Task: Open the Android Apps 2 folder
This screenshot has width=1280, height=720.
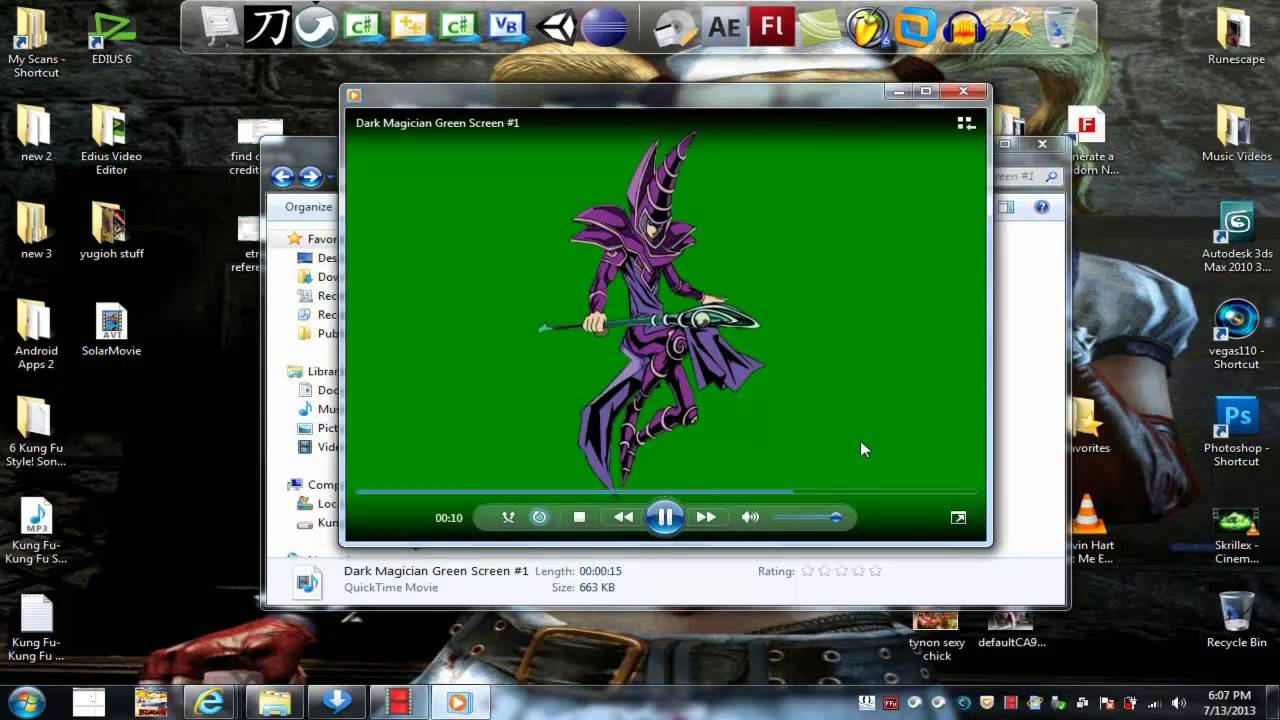Action: 36,334
